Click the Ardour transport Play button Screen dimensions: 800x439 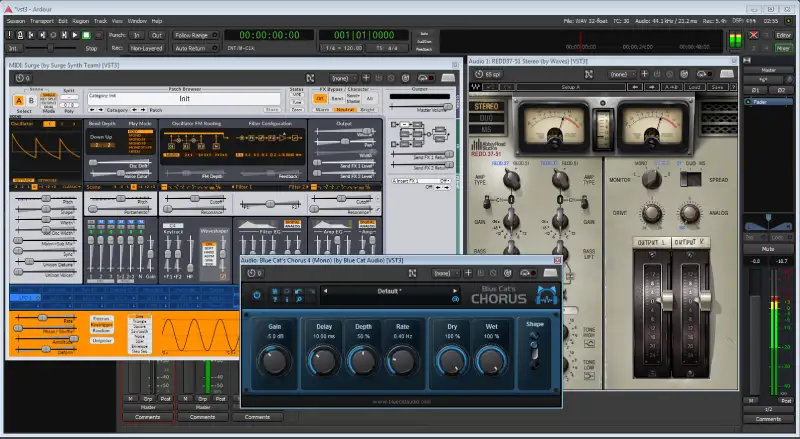pos(75,35)
